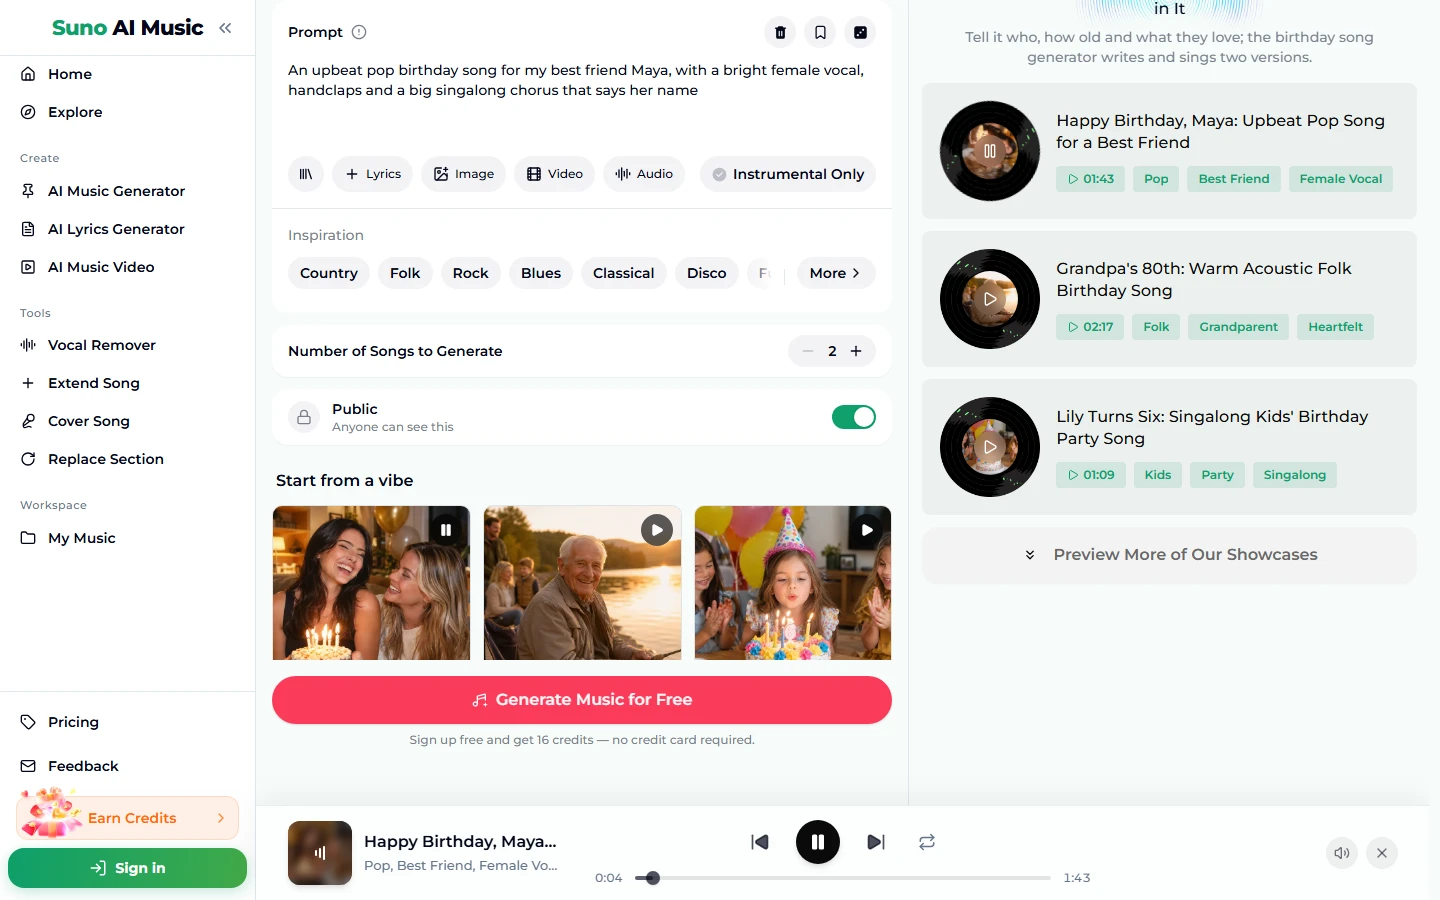
Task: Turn off the Public visibility switch
Action: [854, 417]
